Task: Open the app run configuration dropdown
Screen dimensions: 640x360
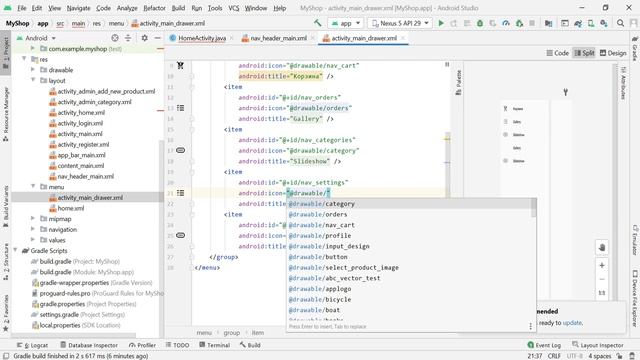Action: click(x=345, y=23)
